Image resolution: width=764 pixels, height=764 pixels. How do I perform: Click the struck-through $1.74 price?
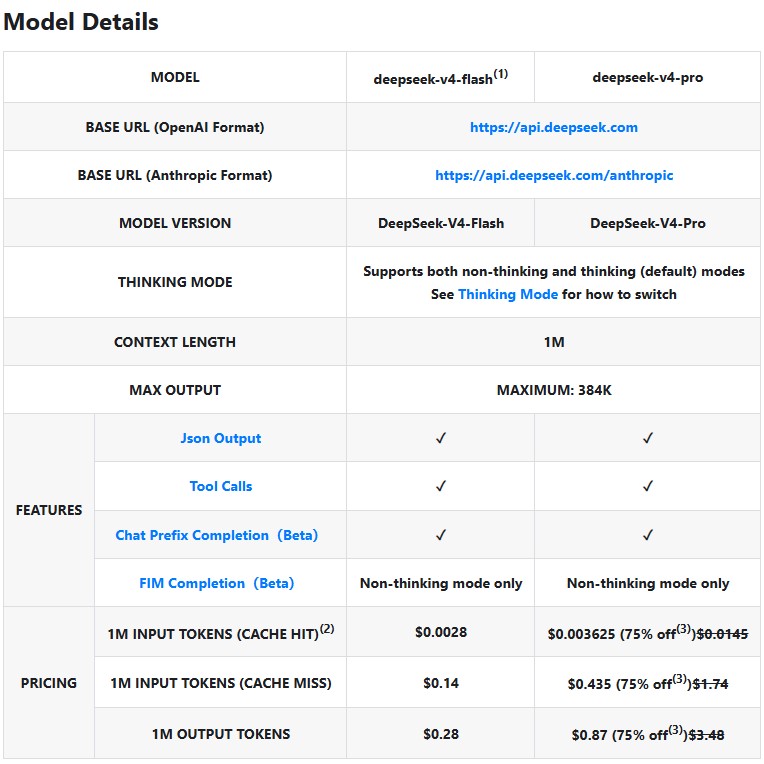[x=710, y=684]
